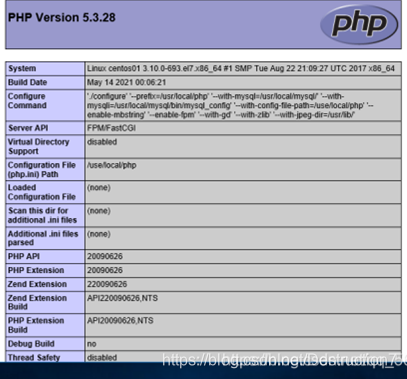Image resolution: width=407 pixels, height=379 pixels.
Task: Select PHP API value 20090626
Action: point(105,256)
